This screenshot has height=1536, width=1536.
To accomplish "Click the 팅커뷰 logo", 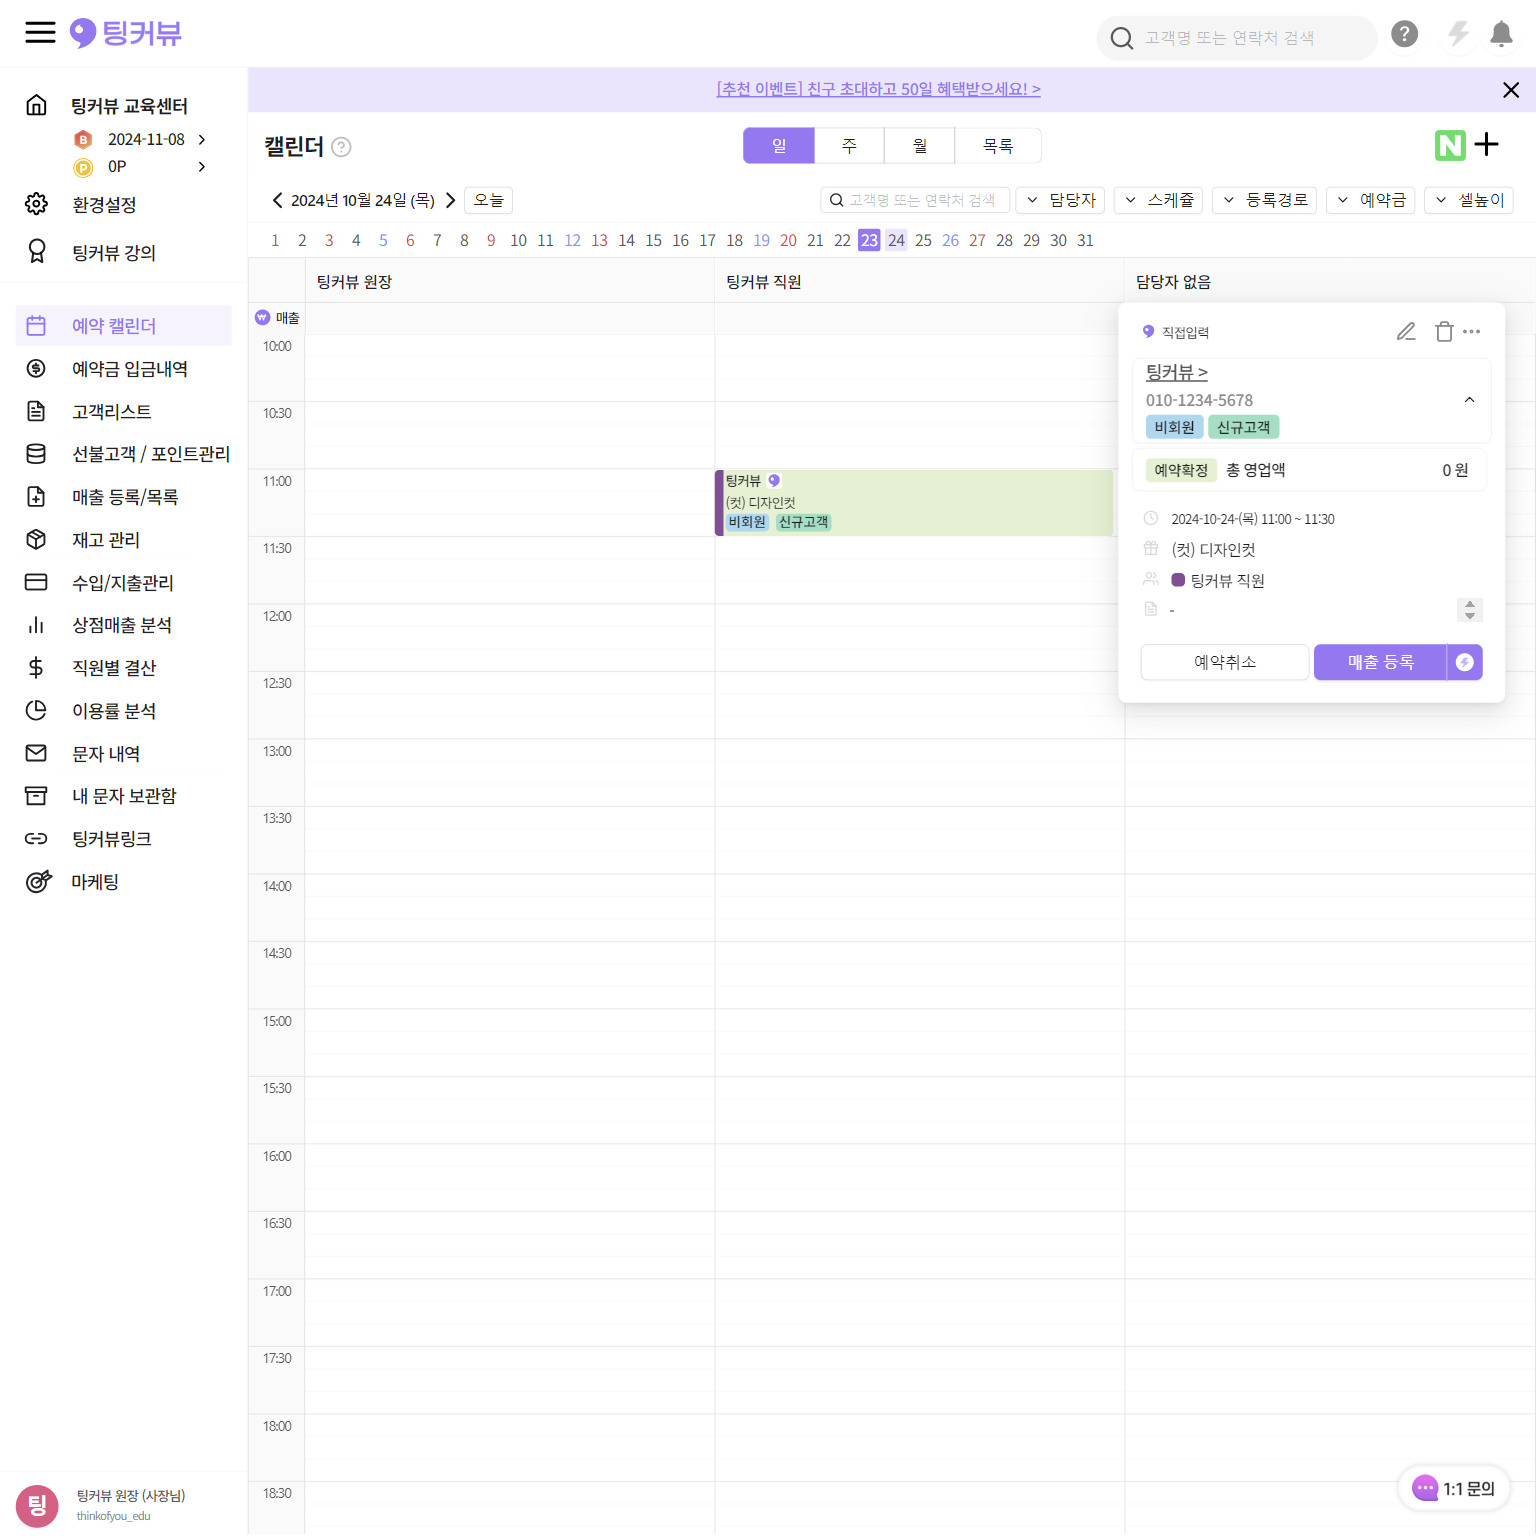I will [126, 33].
